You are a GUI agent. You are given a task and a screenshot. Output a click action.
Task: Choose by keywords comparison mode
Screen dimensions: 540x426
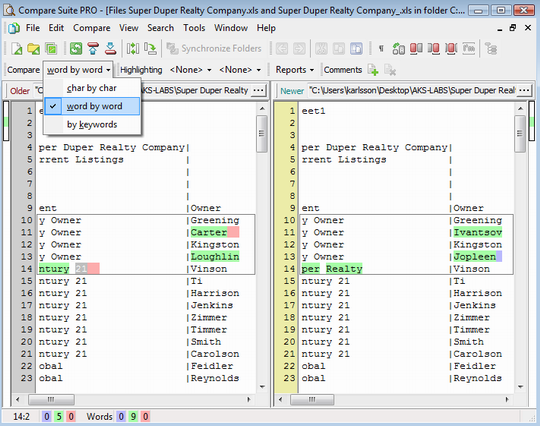pos(92,124)
